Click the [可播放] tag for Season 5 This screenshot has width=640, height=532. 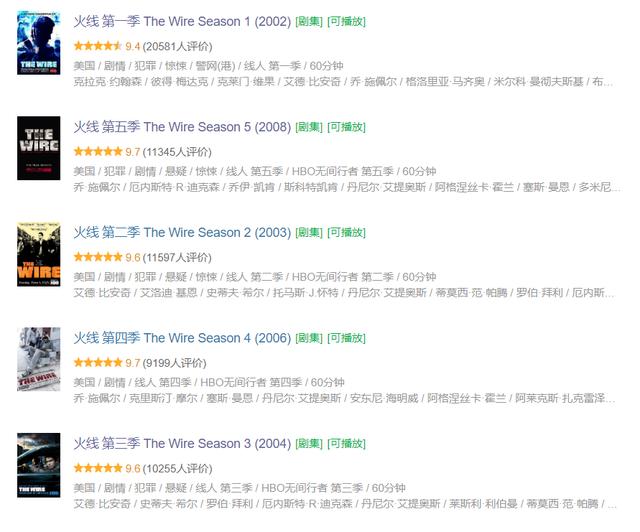347,127
